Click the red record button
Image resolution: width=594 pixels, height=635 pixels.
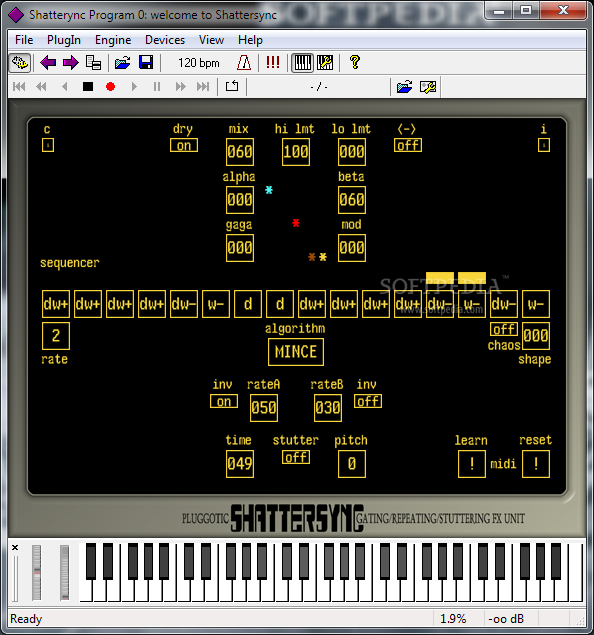coord(110,87)
